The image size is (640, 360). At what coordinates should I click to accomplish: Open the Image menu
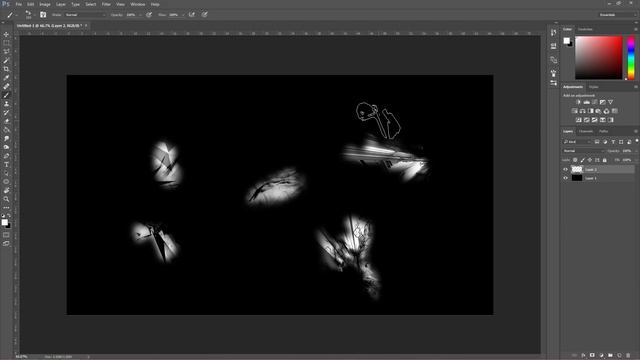[45, 4]
